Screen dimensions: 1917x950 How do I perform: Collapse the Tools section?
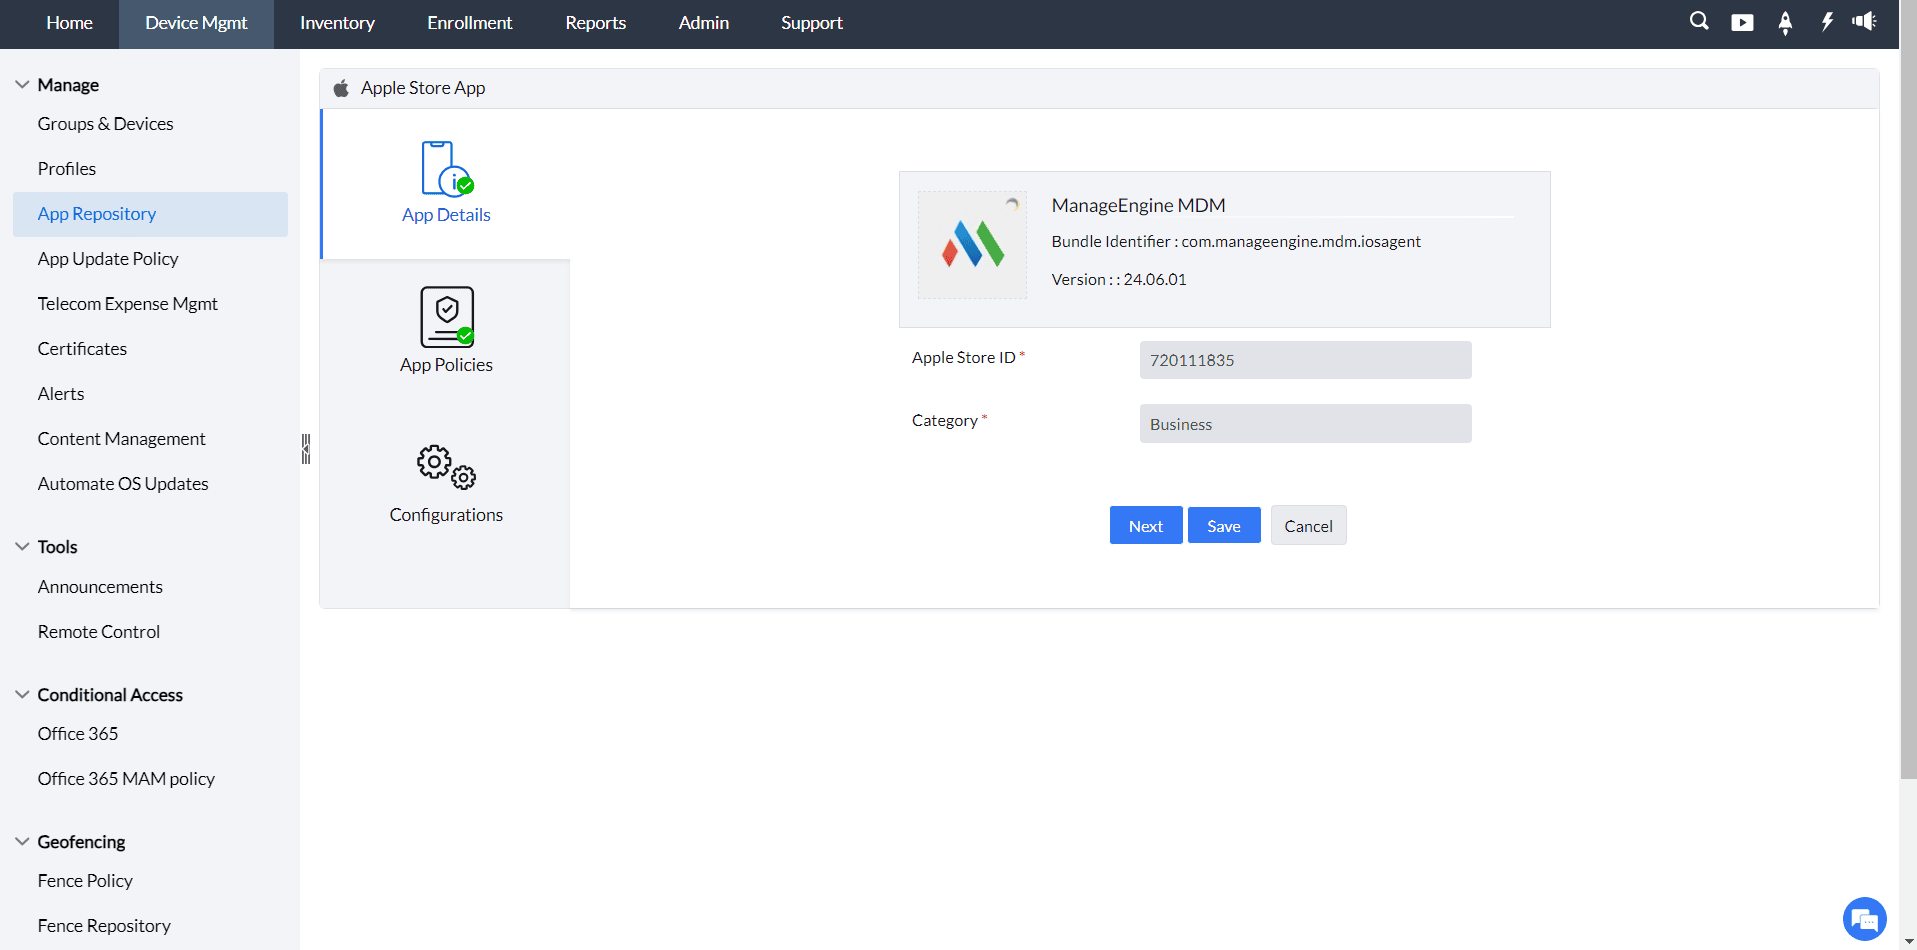click(21, 546)
